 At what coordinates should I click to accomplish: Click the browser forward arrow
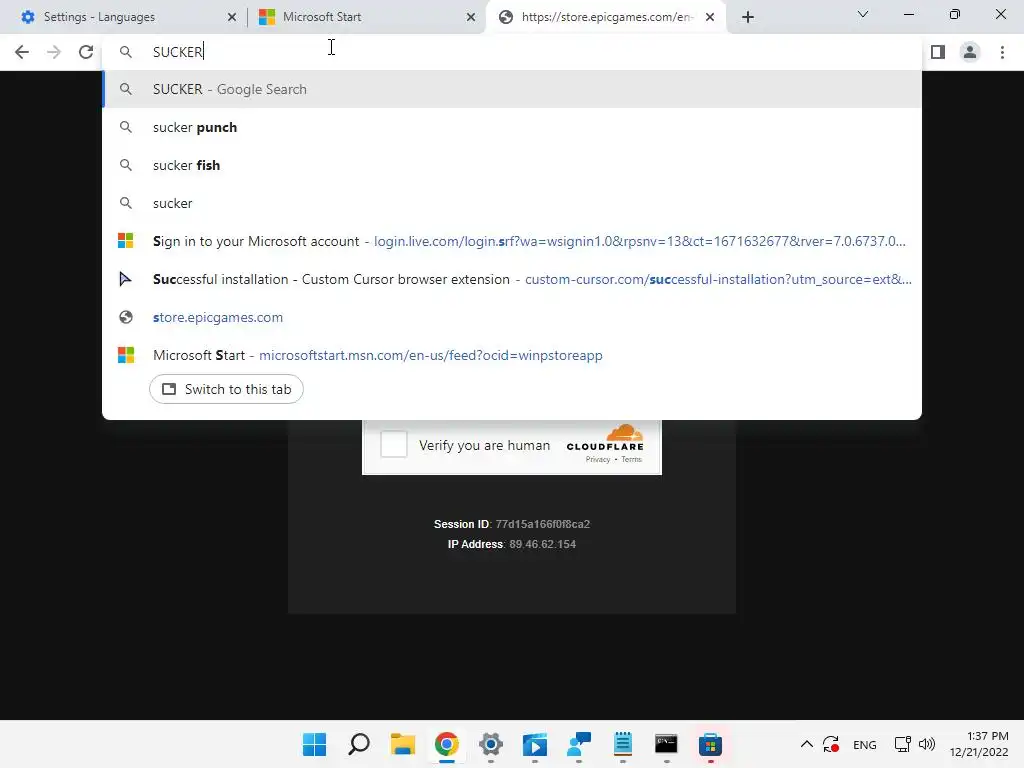54,52
